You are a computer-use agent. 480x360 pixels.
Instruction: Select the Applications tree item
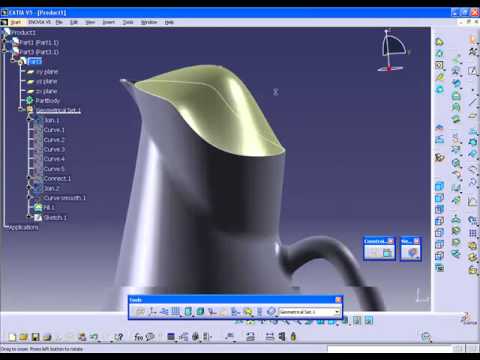[23, 227]
